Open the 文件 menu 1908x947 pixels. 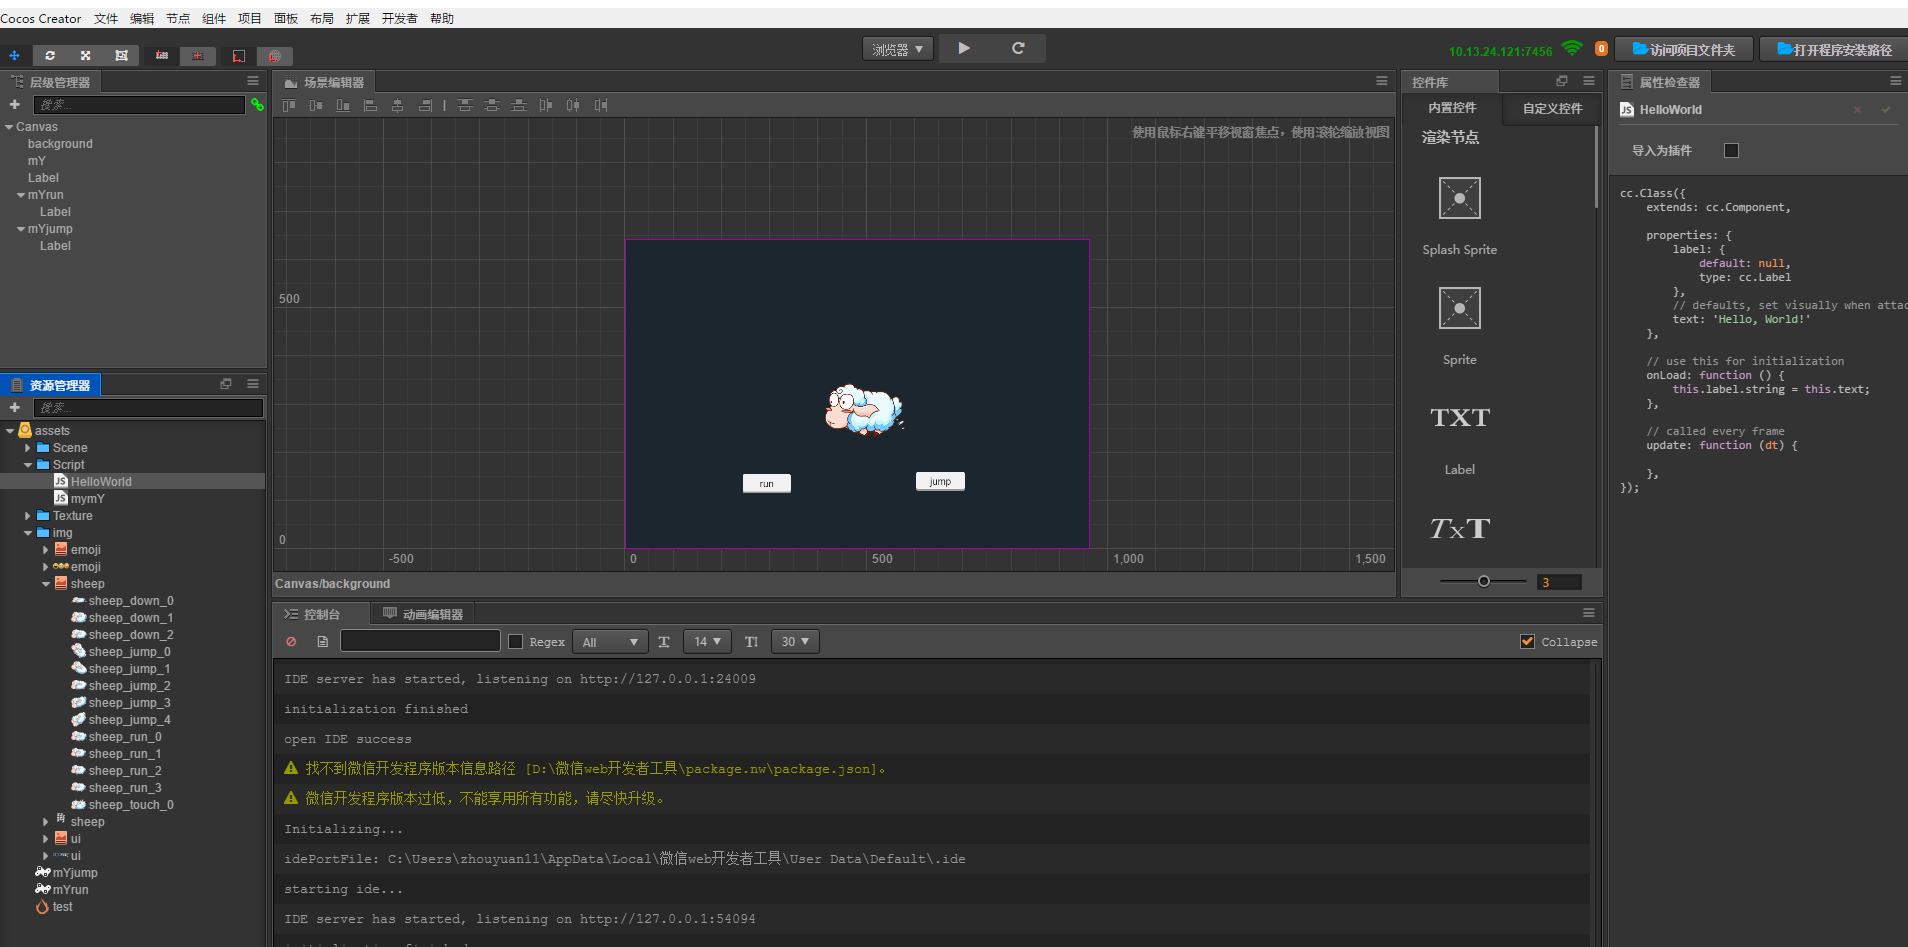tap(106, 19)
